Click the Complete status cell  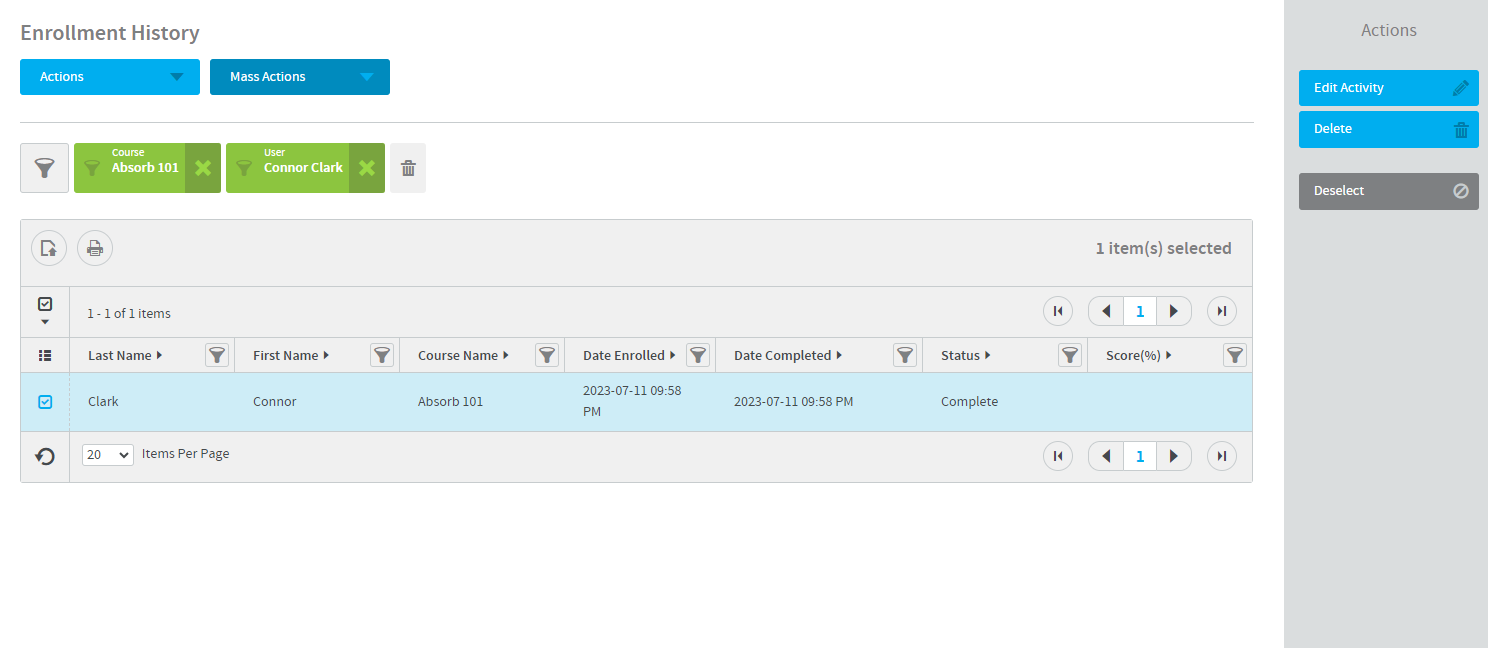pos(969,402)
